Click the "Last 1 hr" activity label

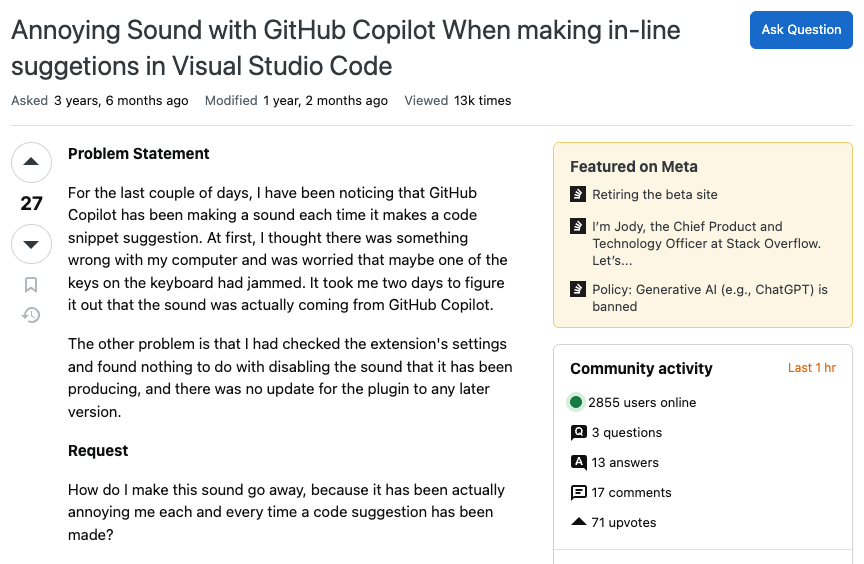[x=811, y=368]
